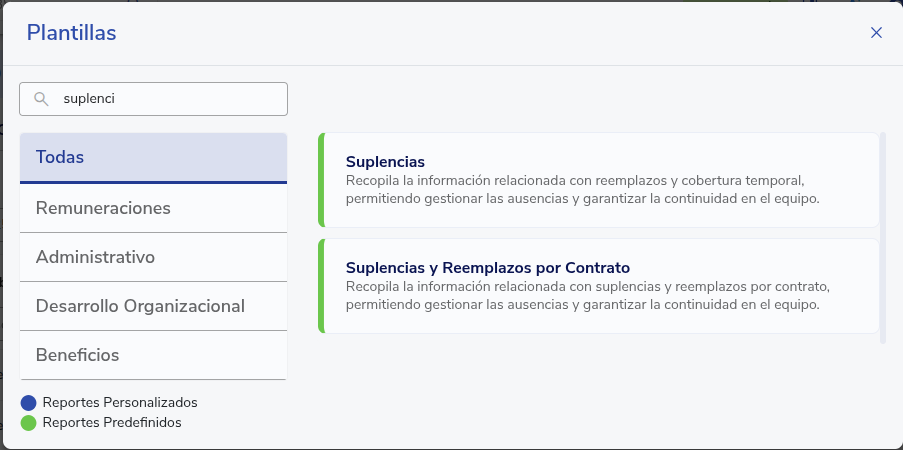Click the green bar on Suplencias card
Viewport: 903px width, 450px height.
pos(321,180)
